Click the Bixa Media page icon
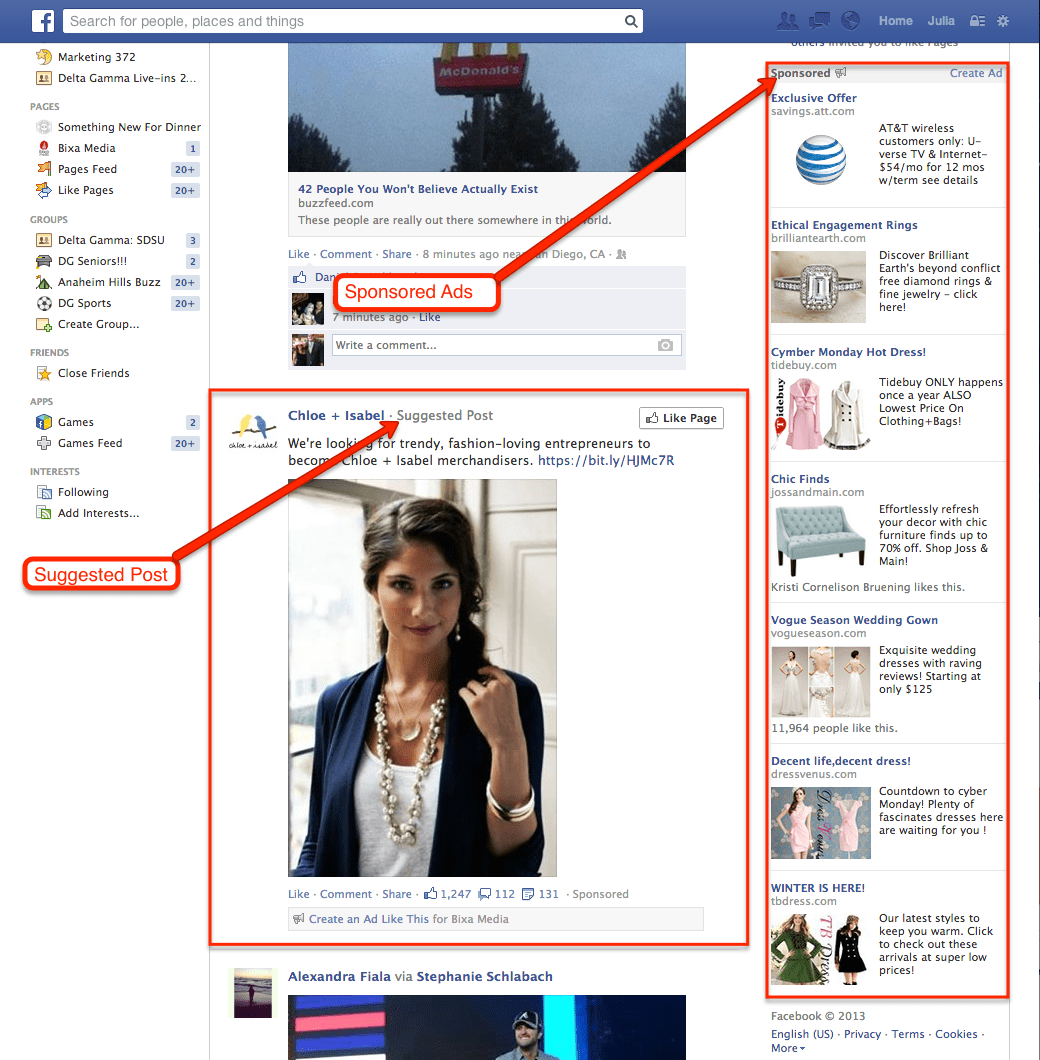 44,148
